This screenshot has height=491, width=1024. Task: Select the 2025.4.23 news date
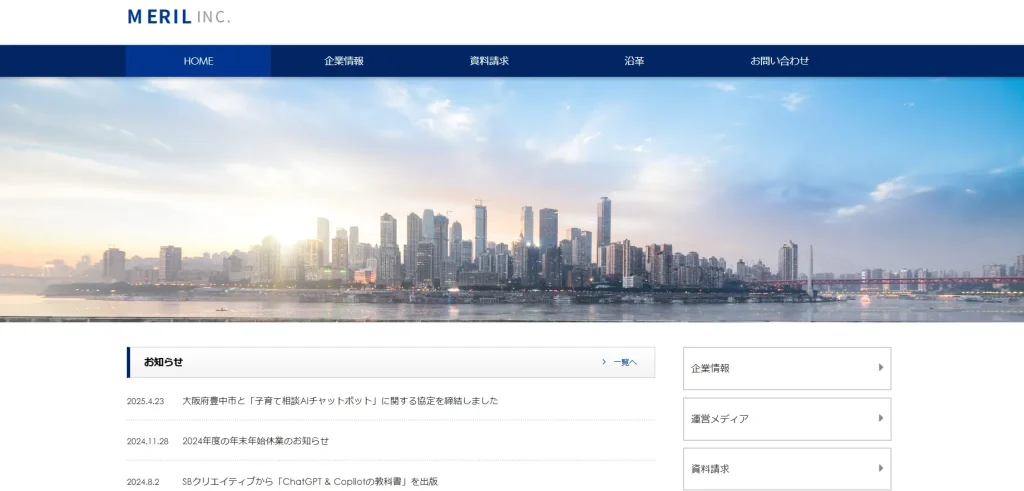point(146,402)
